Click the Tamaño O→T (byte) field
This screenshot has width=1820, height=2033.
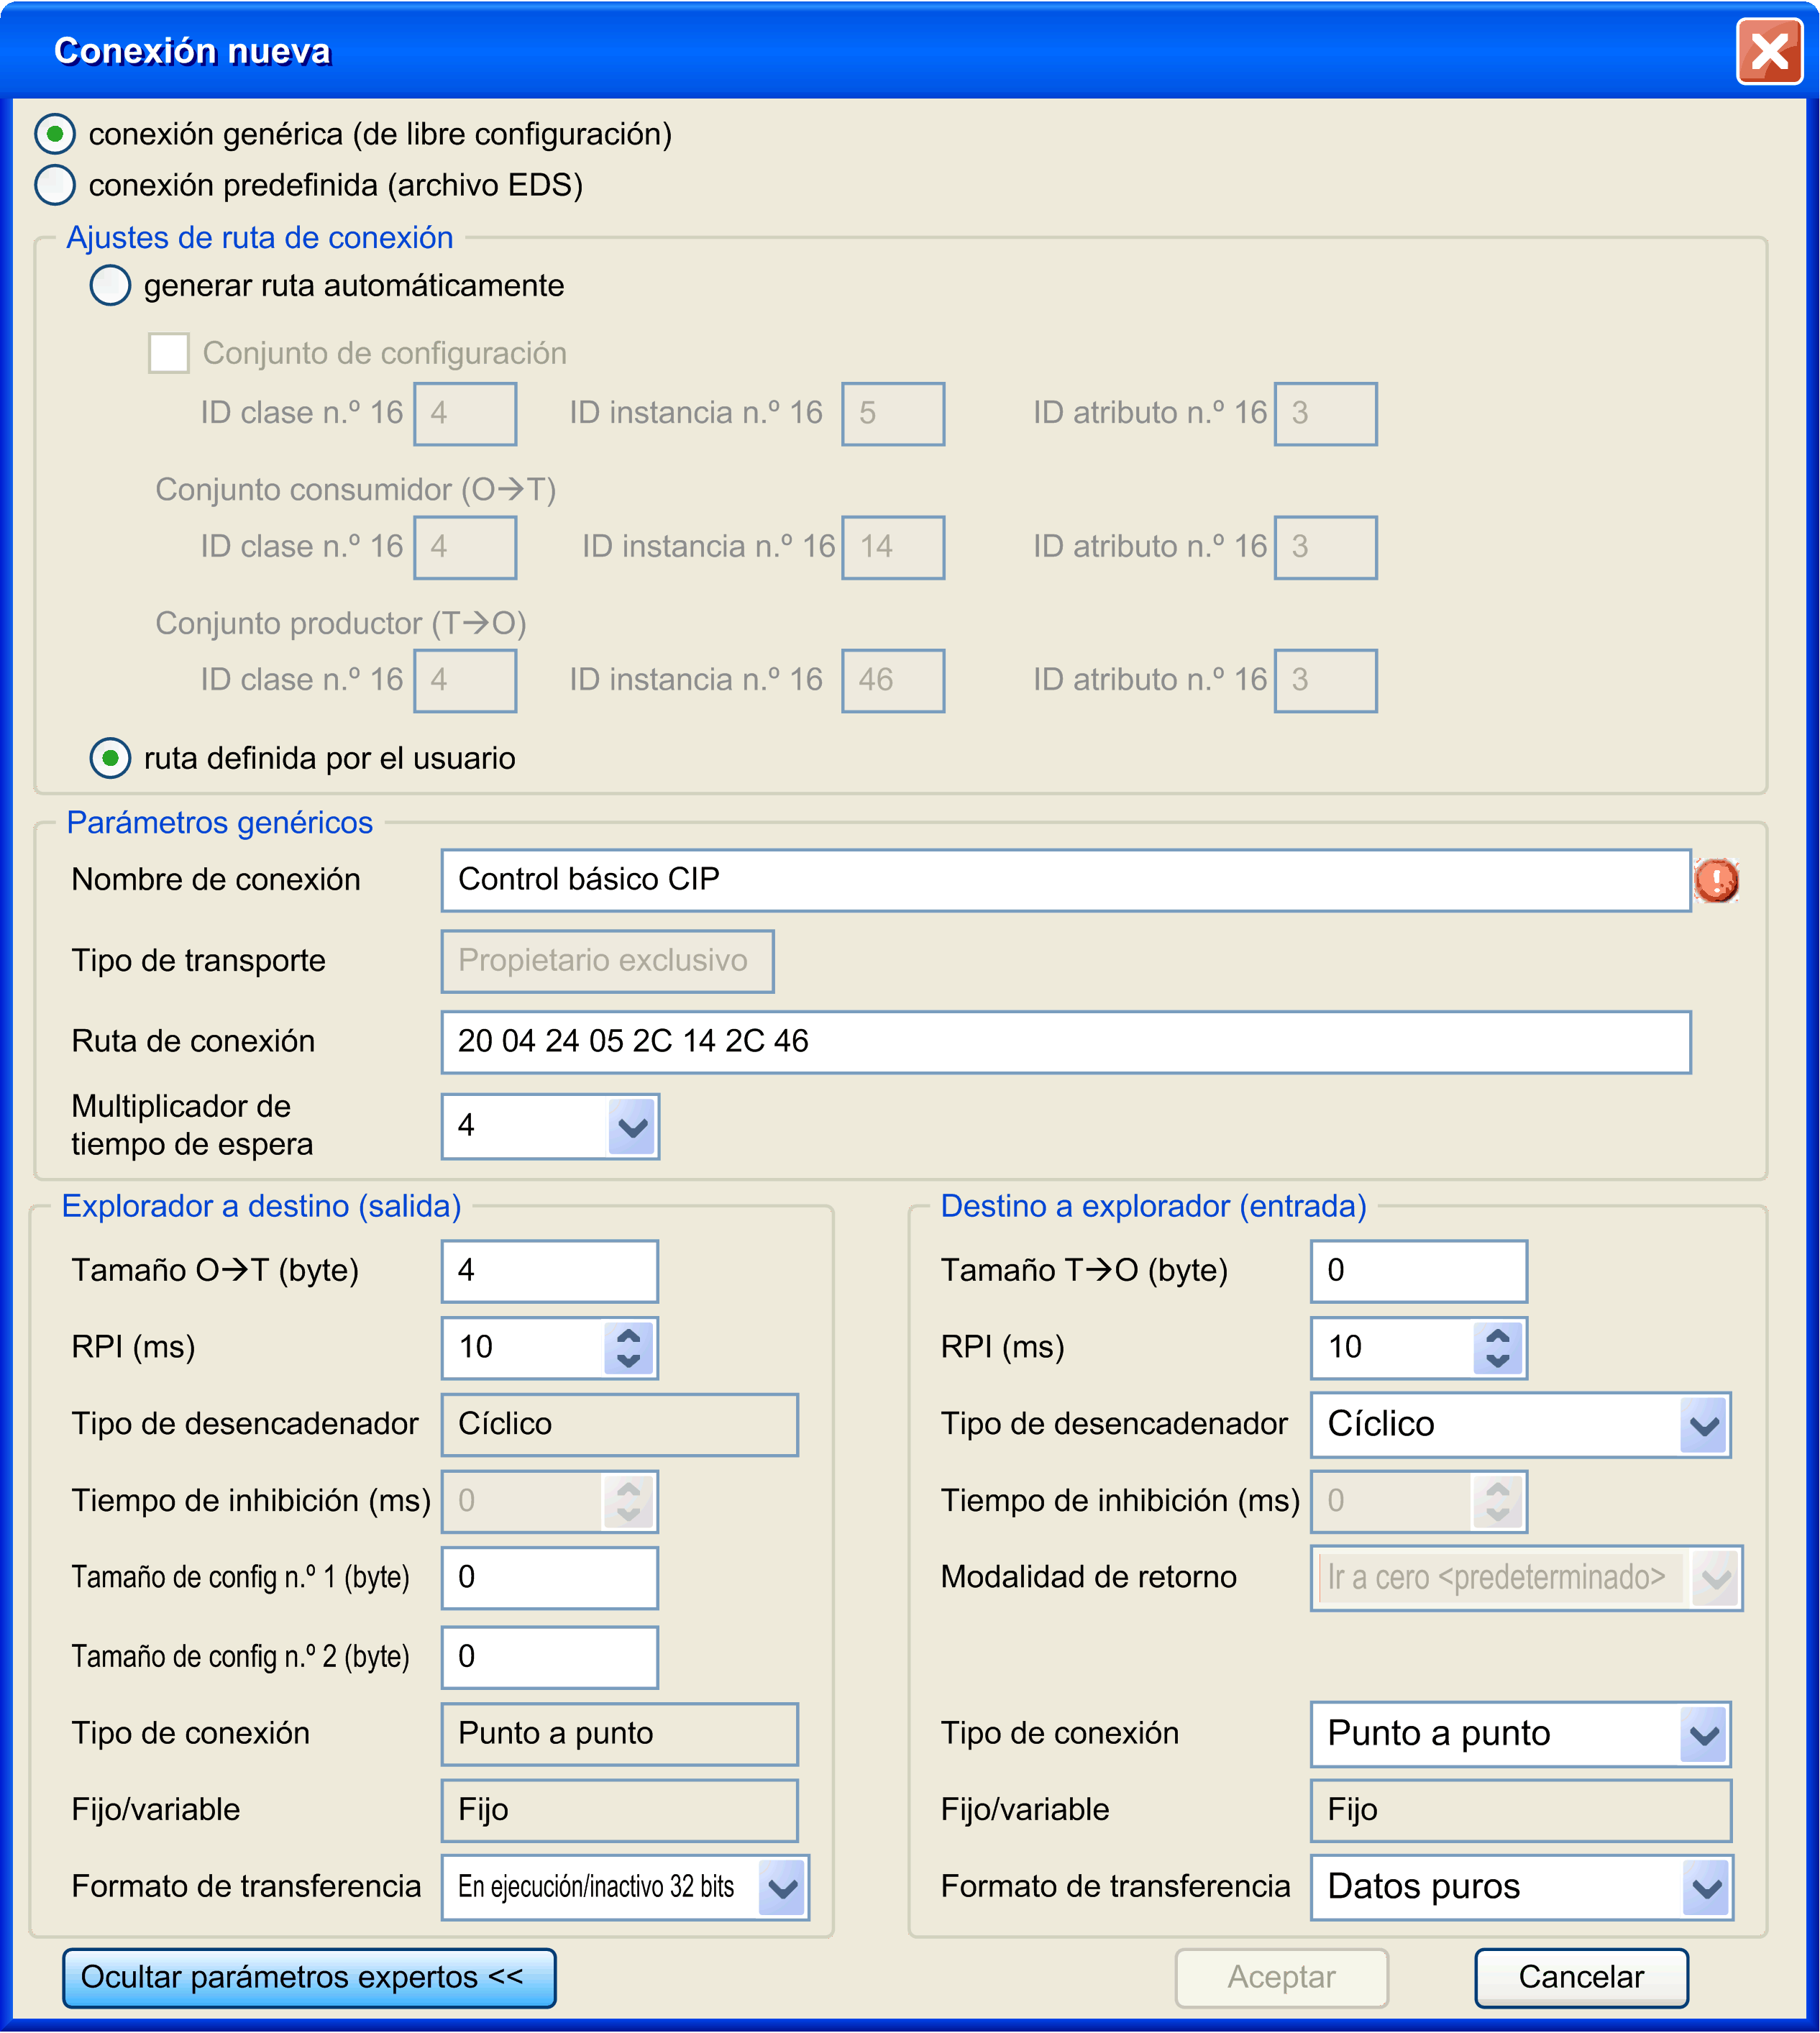549,1271
